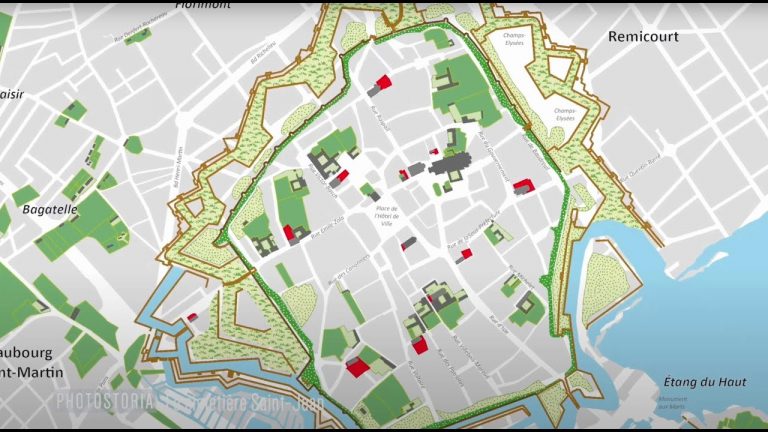Image resolution: width=768 pixels, height=432 pixels.
Task: Click the Bd Henri-Martin street label
Action: point(178,167)
